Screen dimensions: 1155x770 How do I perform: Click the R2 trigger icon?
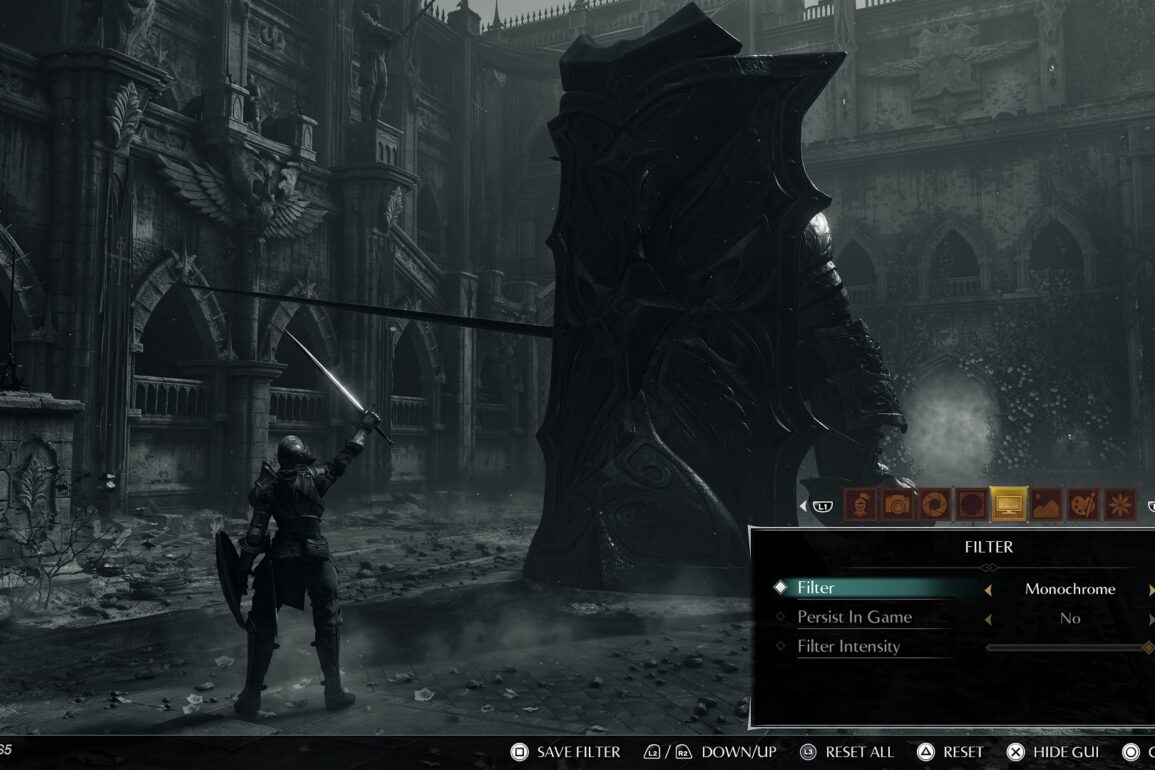pos(683,752)
